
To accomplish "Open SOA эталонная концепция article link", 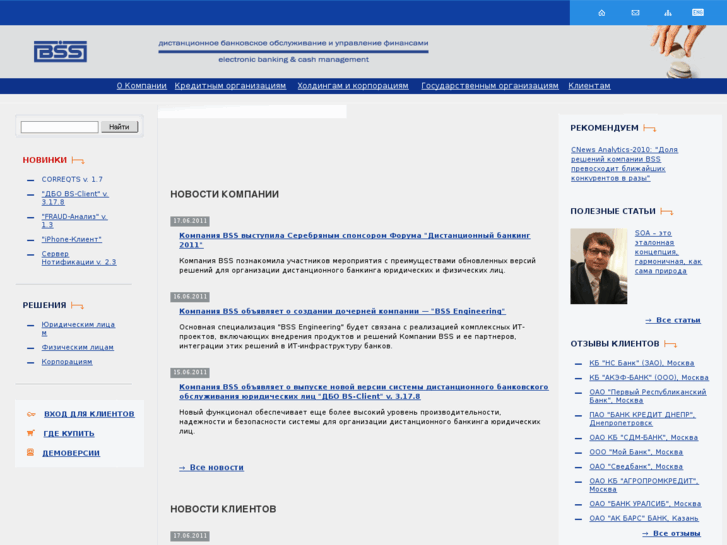I will pos(668,252).
